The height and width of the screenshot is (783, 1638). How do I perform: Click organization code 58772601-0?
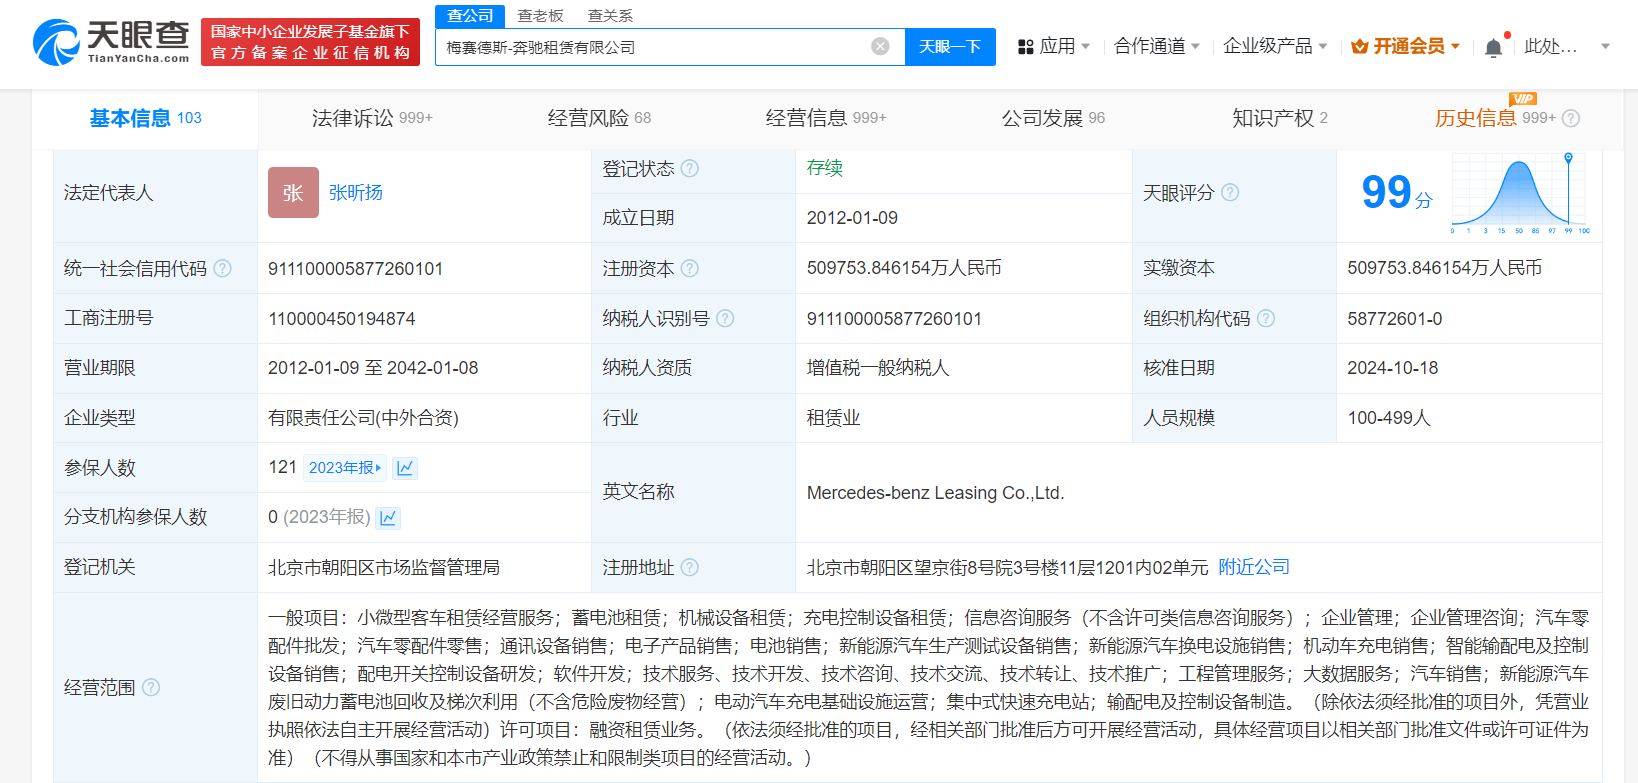click(1395, 318)
